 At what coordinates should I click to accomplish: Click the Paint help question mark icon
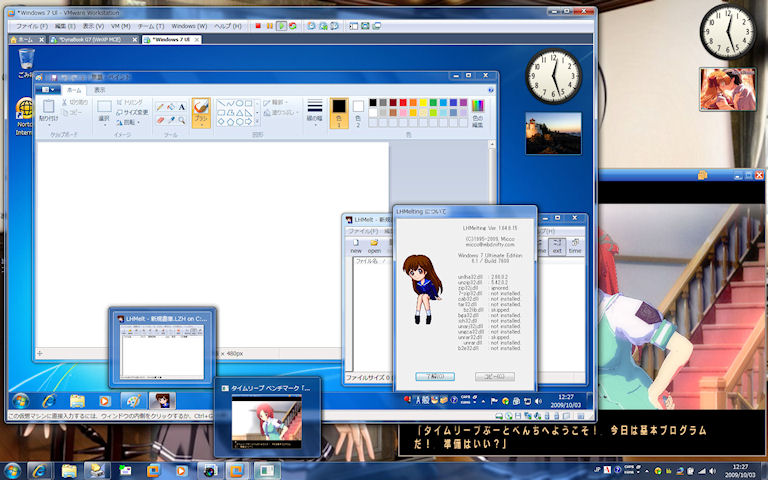click(491, 90)
